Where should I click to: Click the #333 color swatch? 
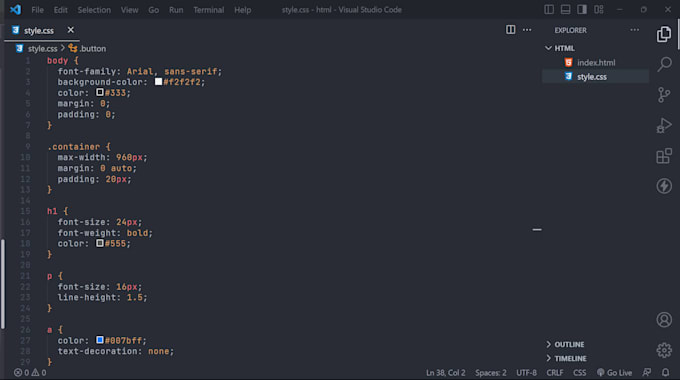[100, 92]
